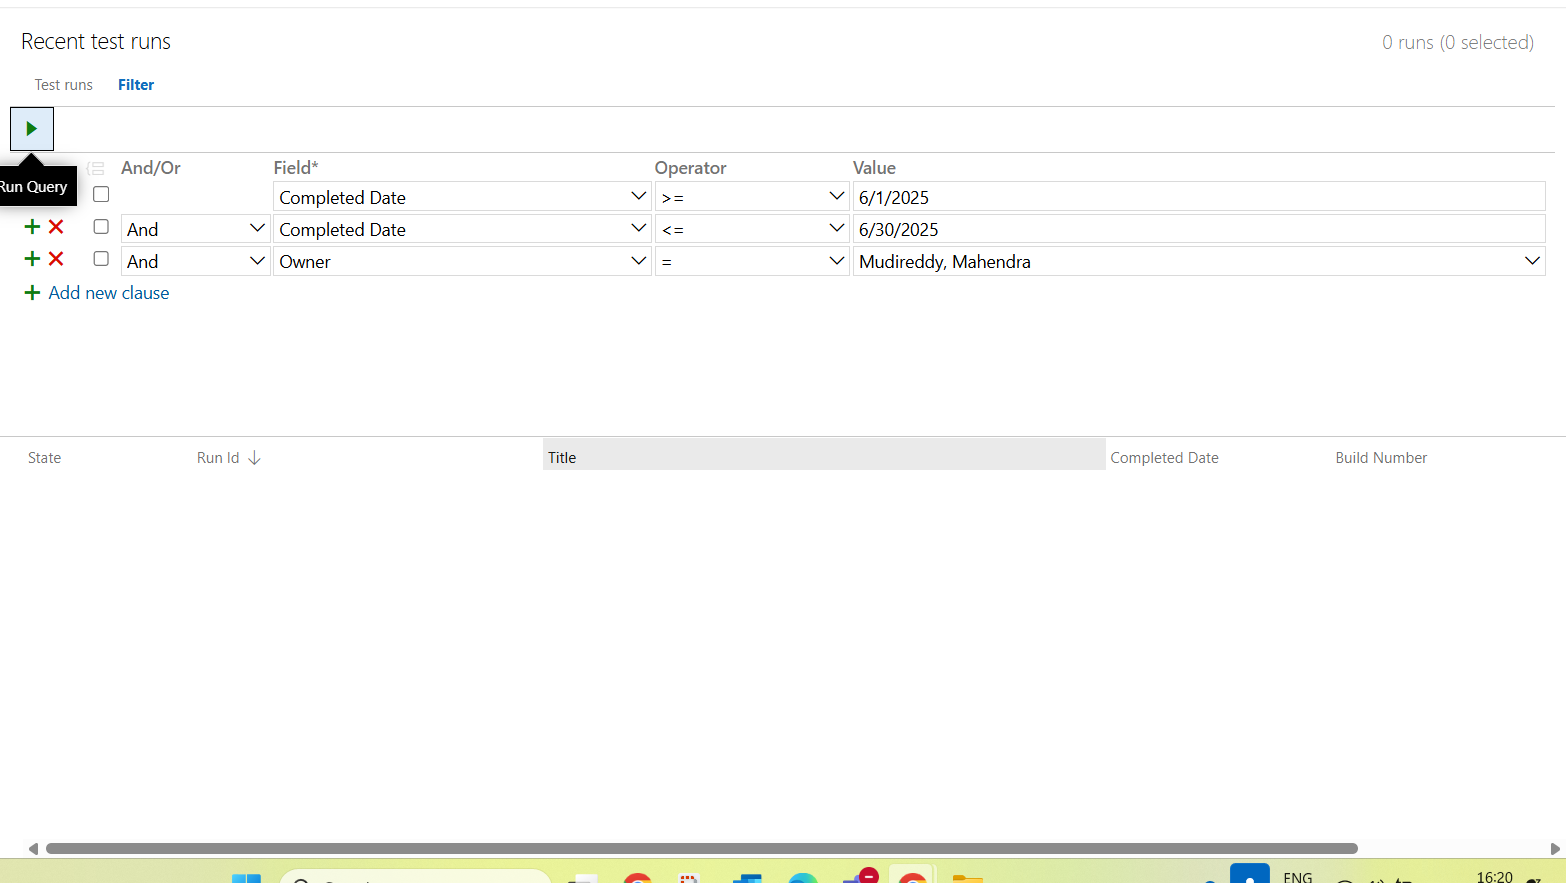Screen dimensions: 1566x883
Task: Open the ENG language indicator in the taskbar
Action: coord(1298,876)
